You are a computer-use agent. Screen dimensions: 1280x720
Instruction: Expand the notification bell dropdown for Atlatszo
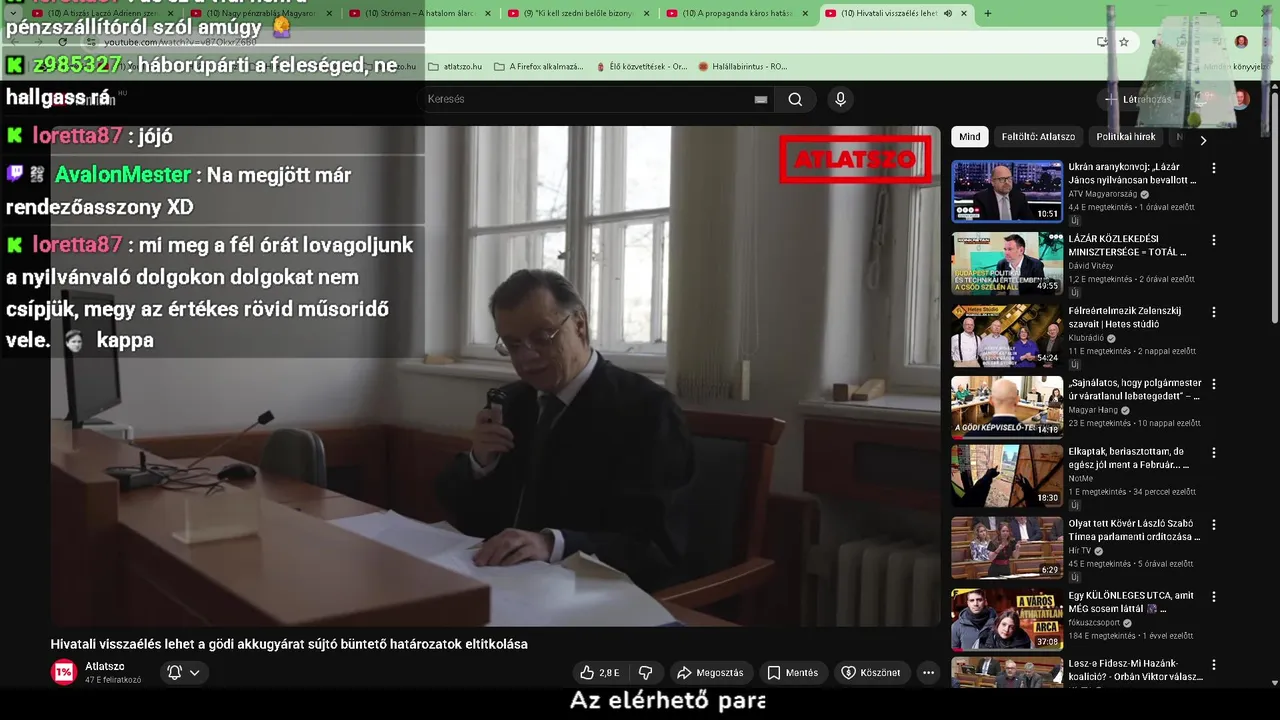point(184,673)
